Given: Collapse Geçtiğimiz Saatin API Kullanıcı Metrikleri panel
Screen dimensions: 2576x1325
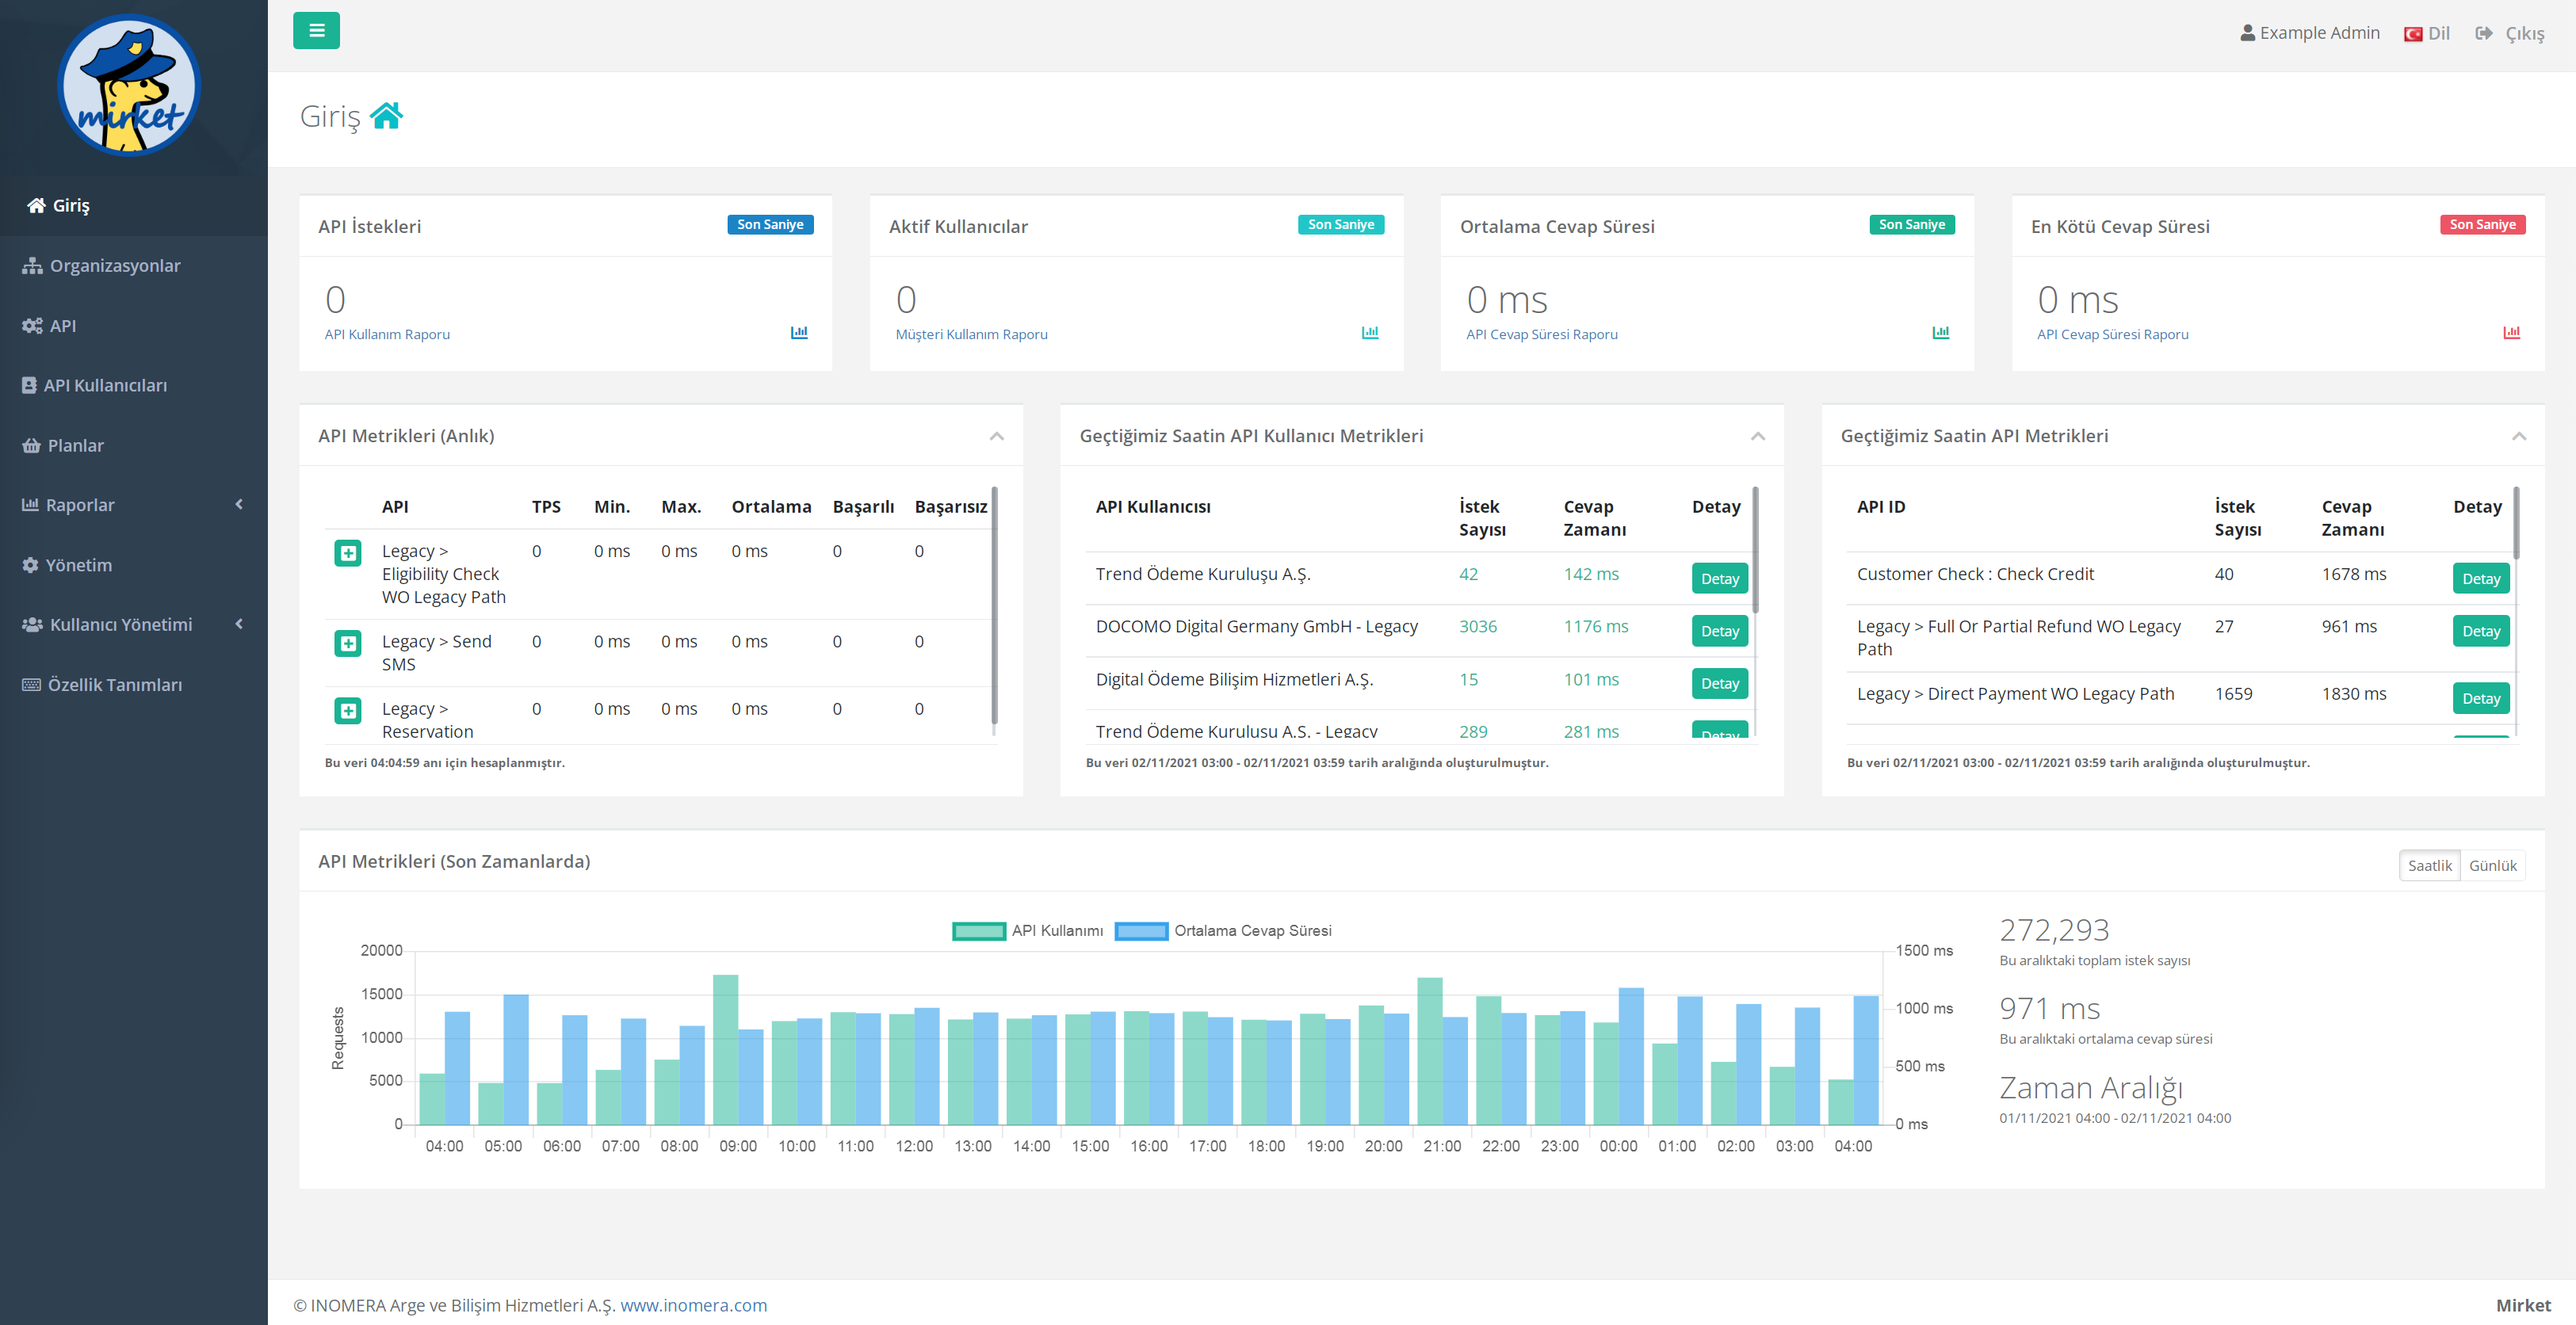Looking at the screenshot, I should click(1758, 436).
